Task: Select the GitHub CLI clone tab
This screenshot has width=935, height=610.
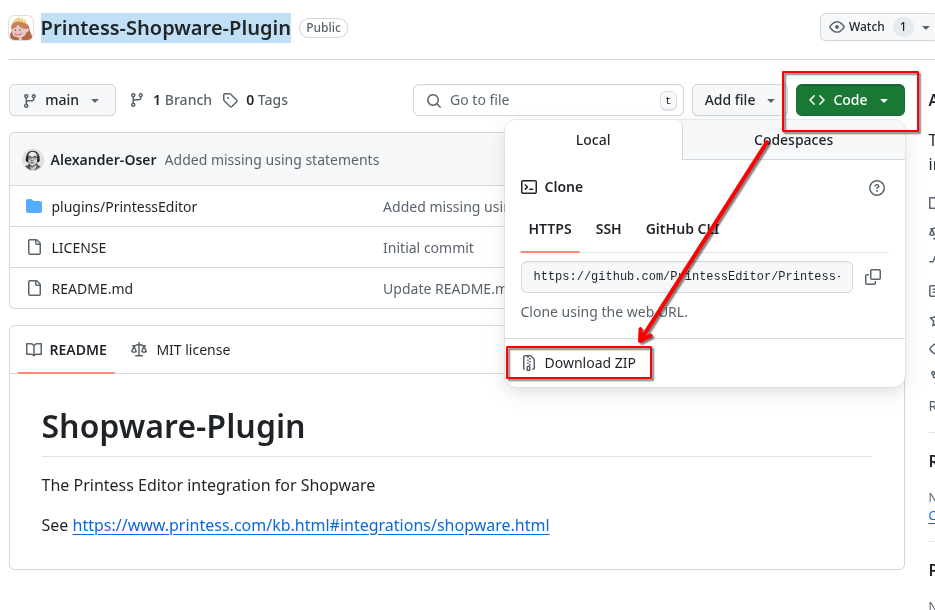Action: click(682, 230)
